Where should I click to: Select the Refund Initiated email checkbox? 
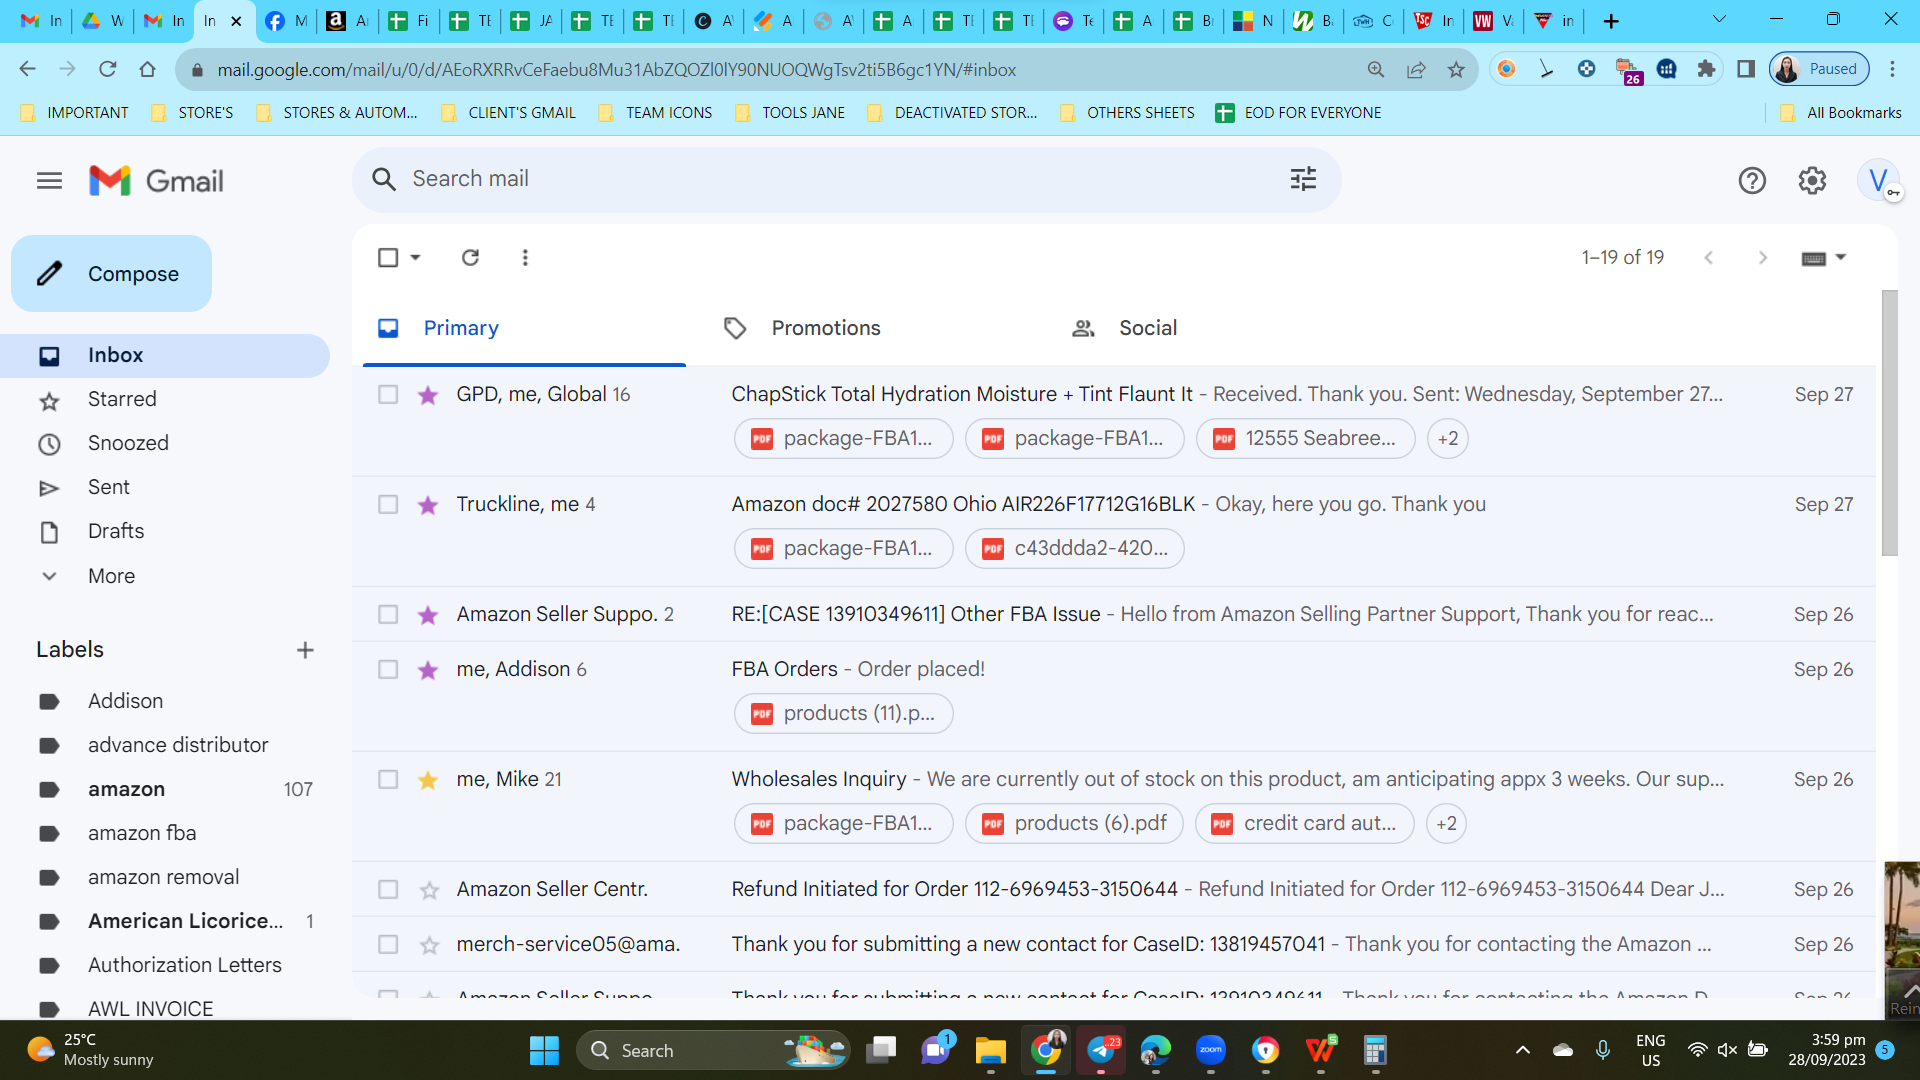coord(388,890)
